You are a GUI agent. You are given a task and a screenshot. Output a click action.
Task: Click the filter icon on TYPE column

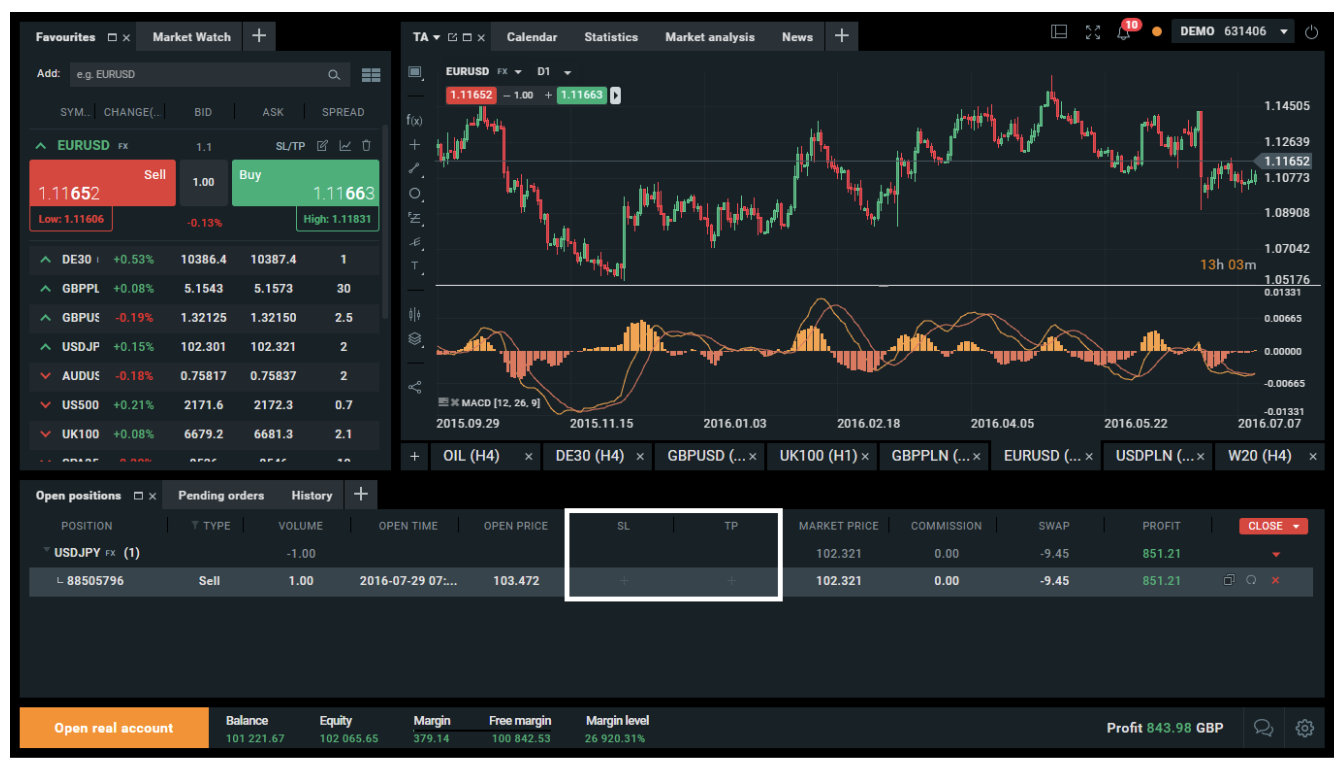pos(195,526)
